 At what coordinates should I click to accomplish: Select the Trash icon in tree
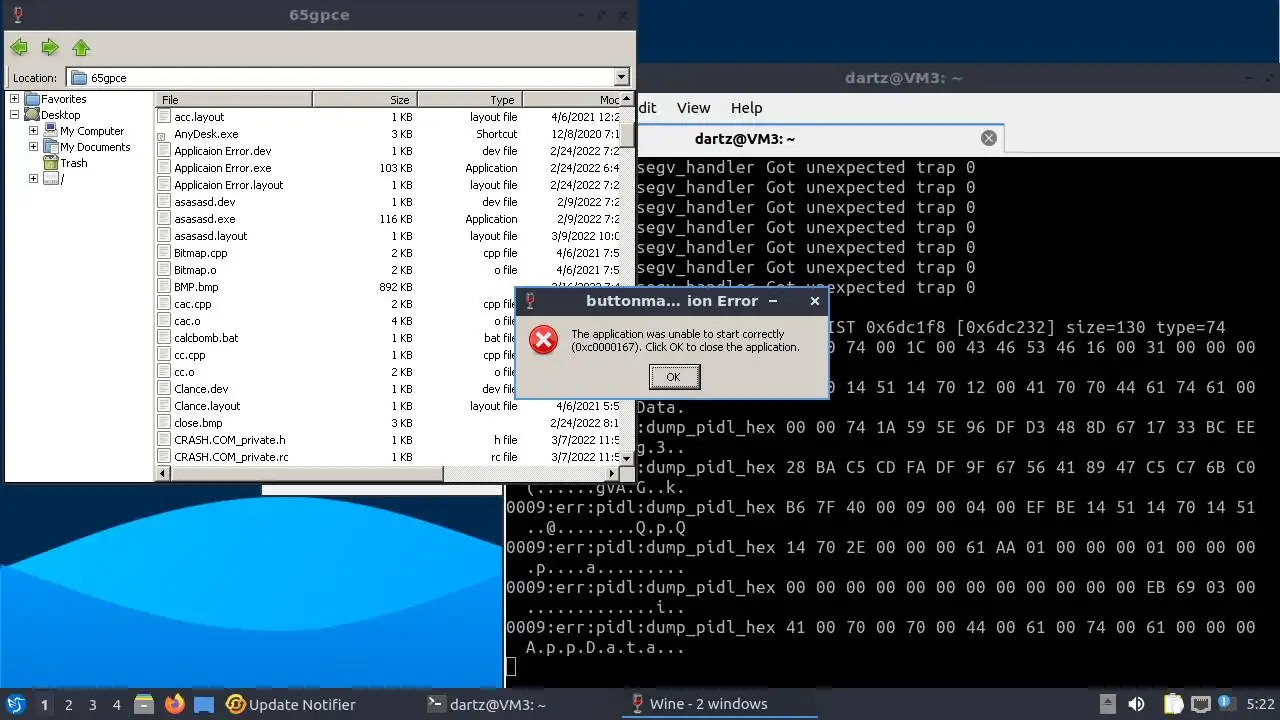(x=51, y=163)
